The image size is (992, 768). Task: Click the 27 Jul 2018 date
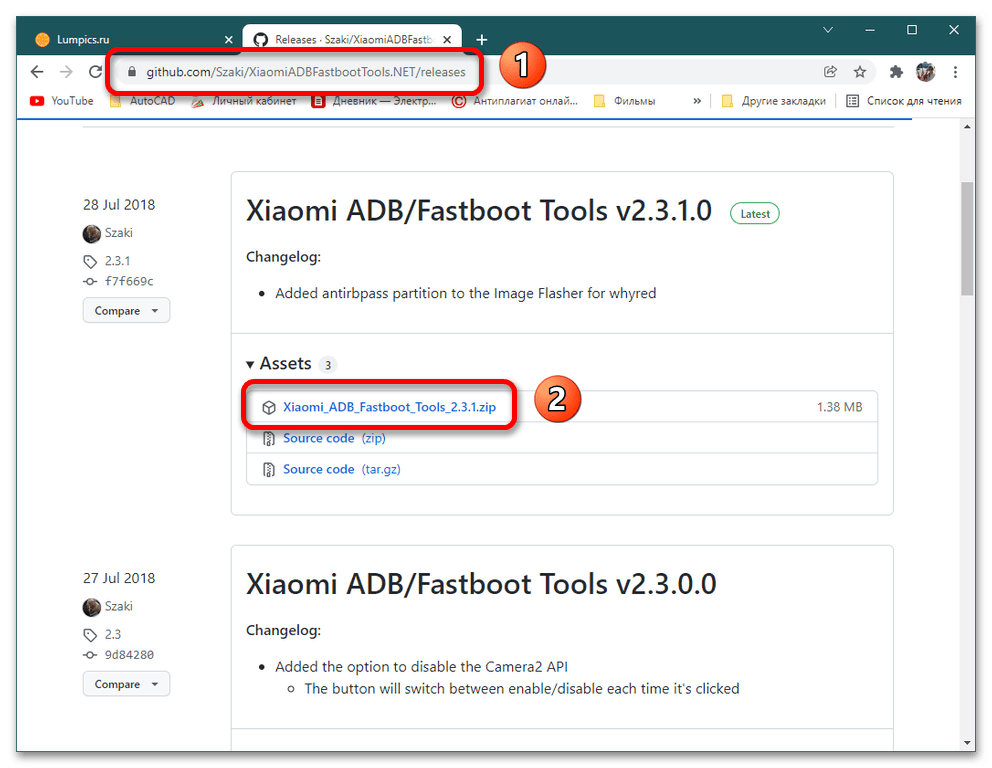click(x=119, y=578)
